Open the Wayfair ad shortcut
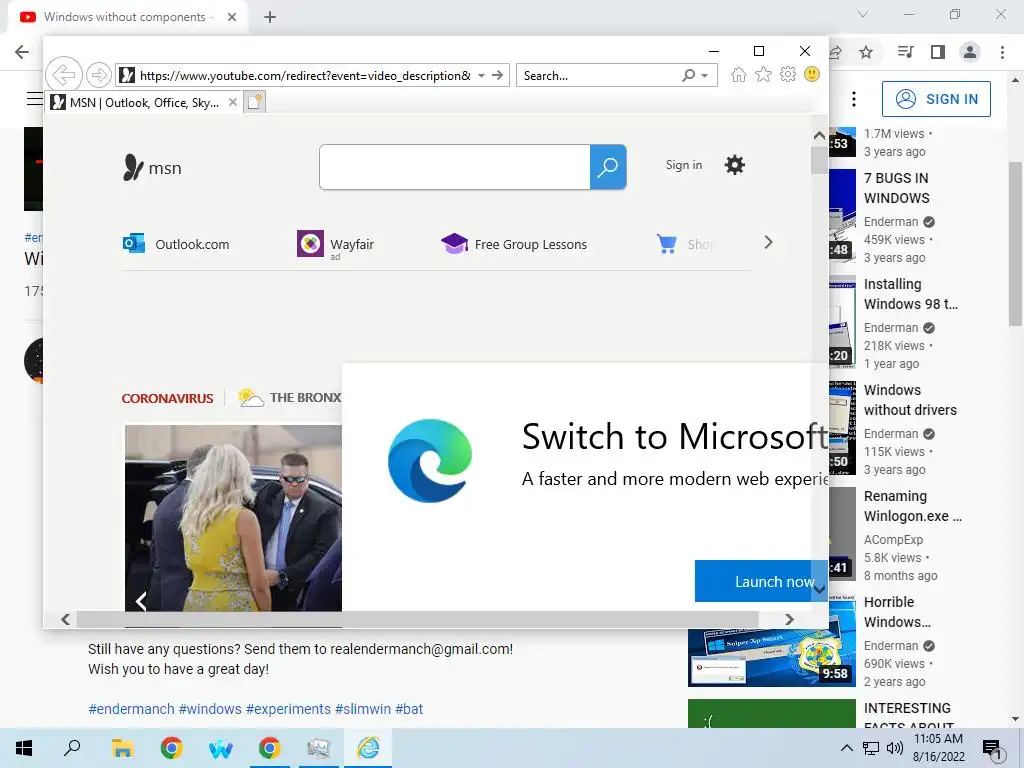 tap(336, 245)
